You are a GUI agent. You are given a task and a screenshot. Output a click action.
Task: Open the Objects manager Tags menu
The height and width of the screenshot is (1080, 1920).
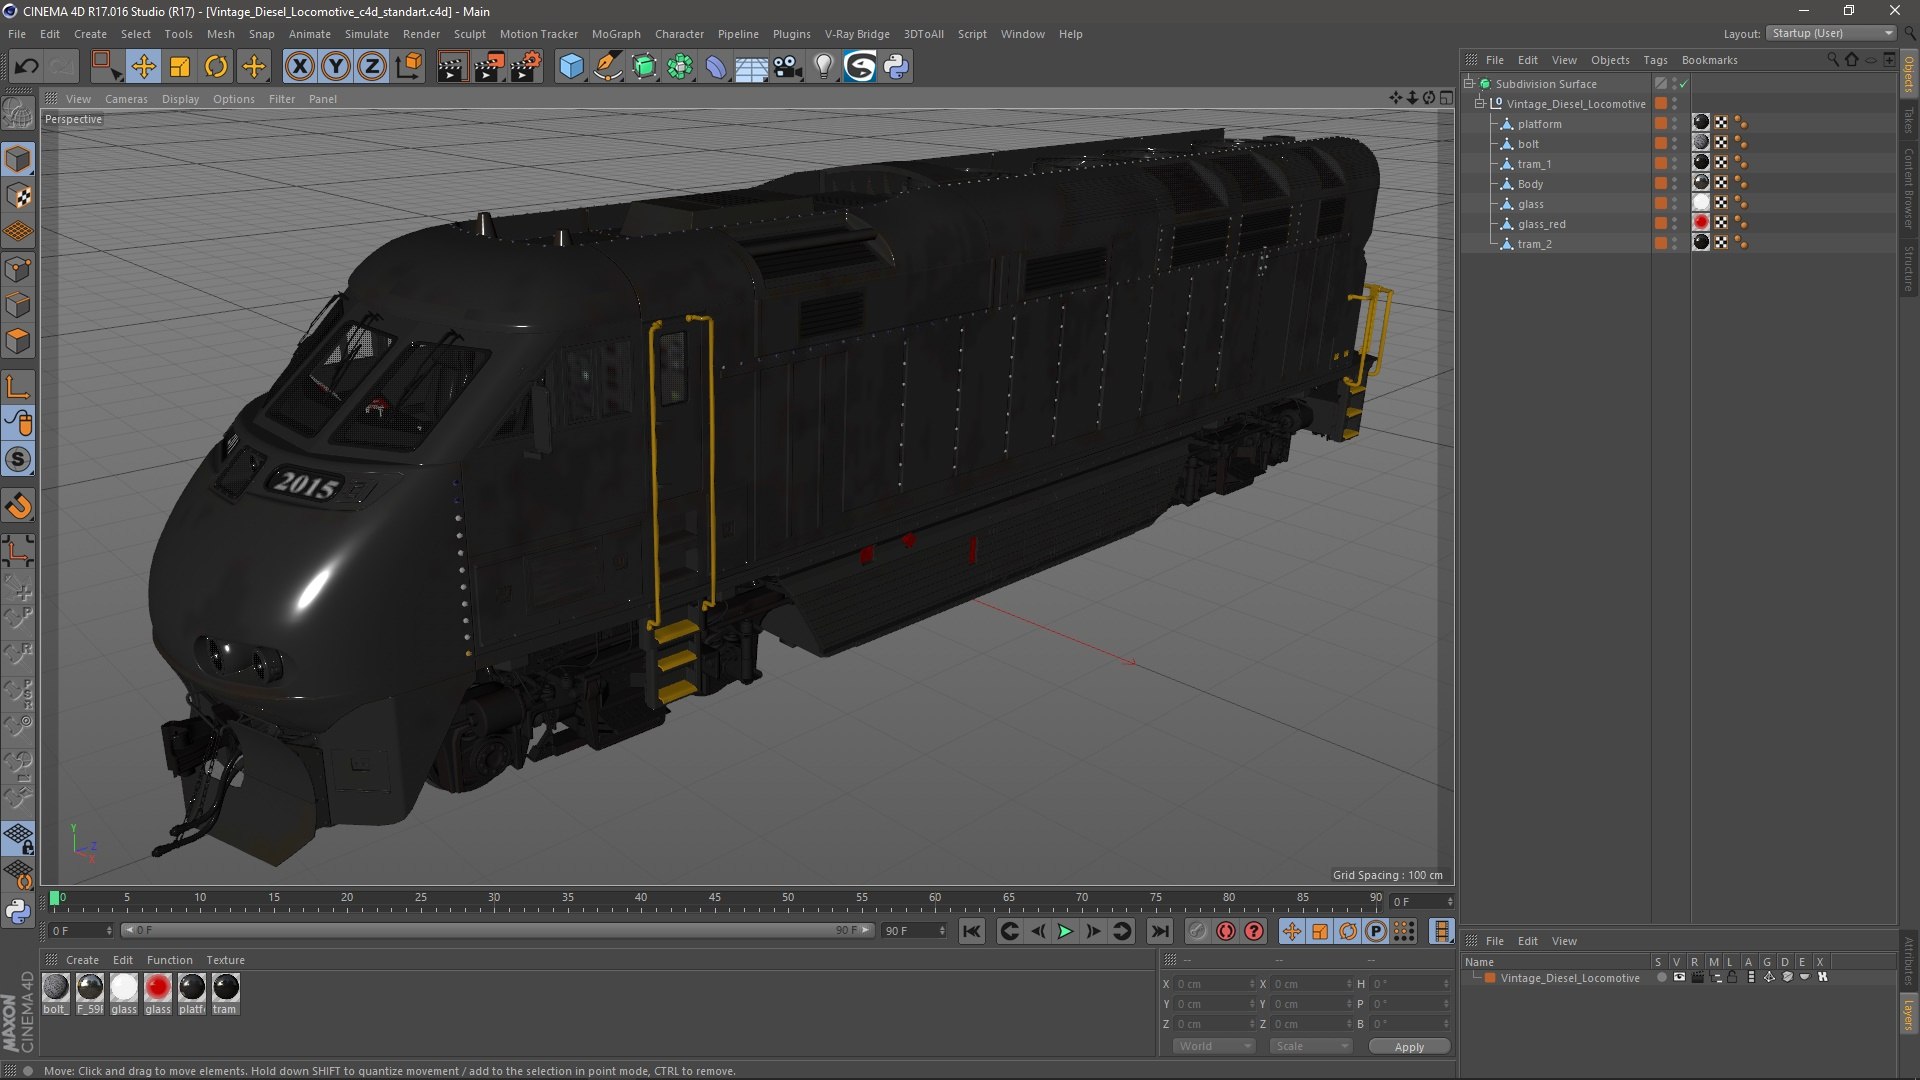pos(1655,60)
